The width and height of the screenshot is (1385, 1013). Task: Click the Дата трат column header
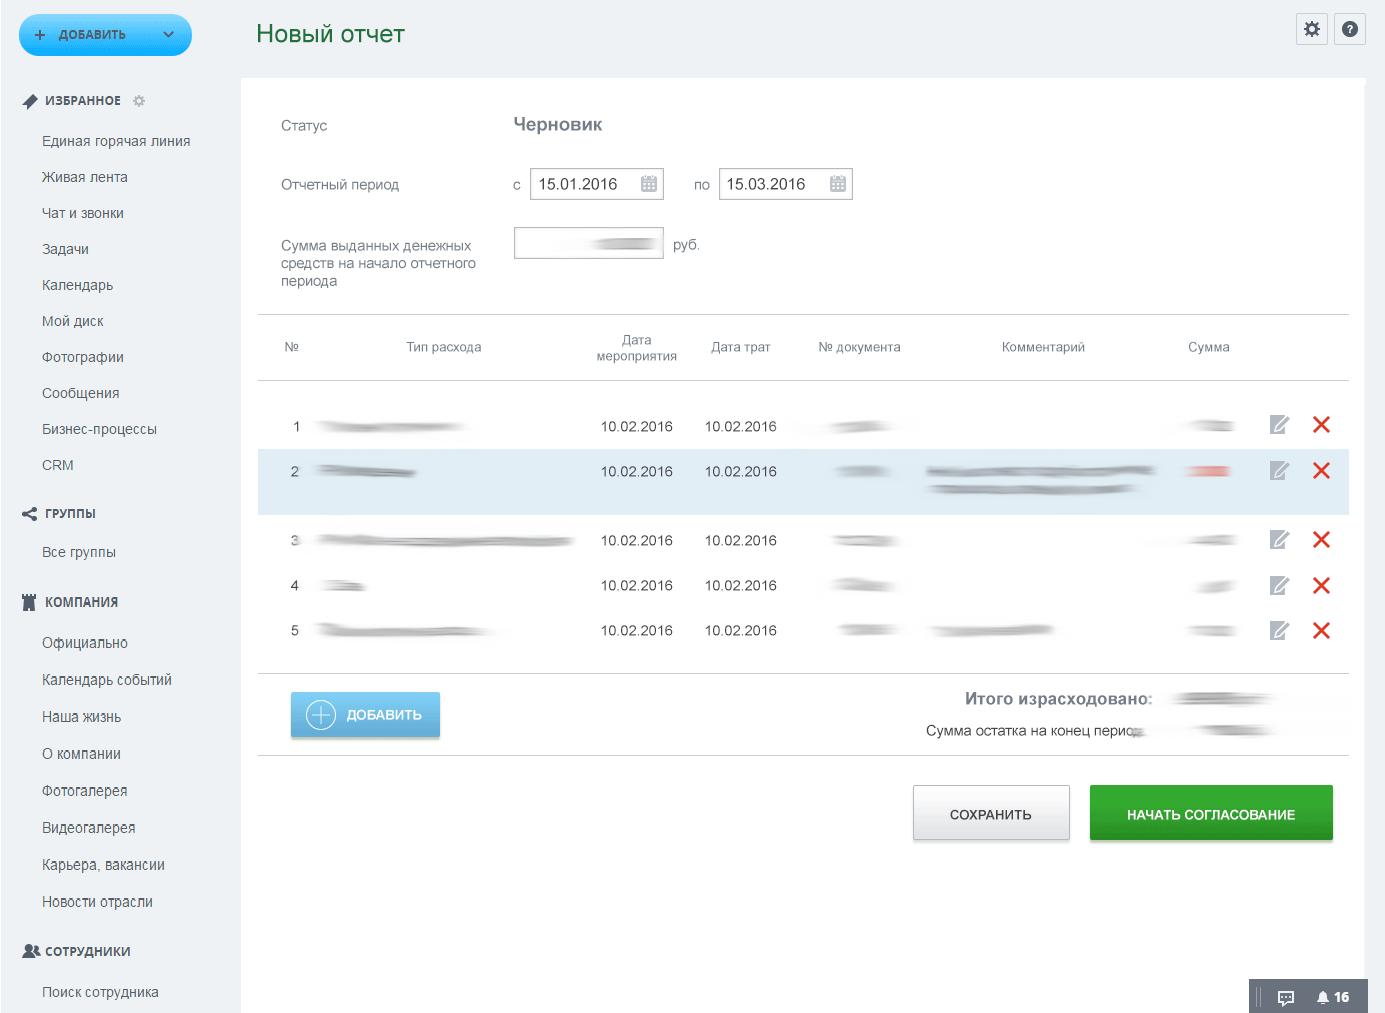(741, 347)
